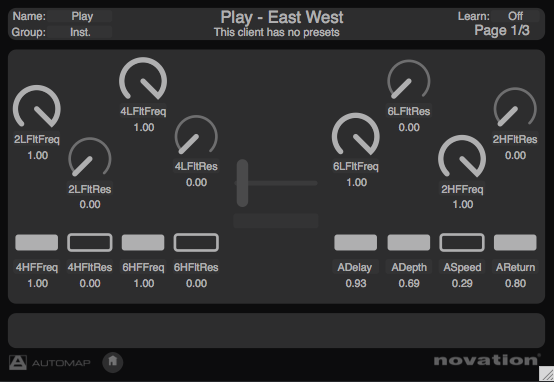Click the 'This client has no presets' text
The width and height of the screenshot is (554, 382).
tap(277, 33)
